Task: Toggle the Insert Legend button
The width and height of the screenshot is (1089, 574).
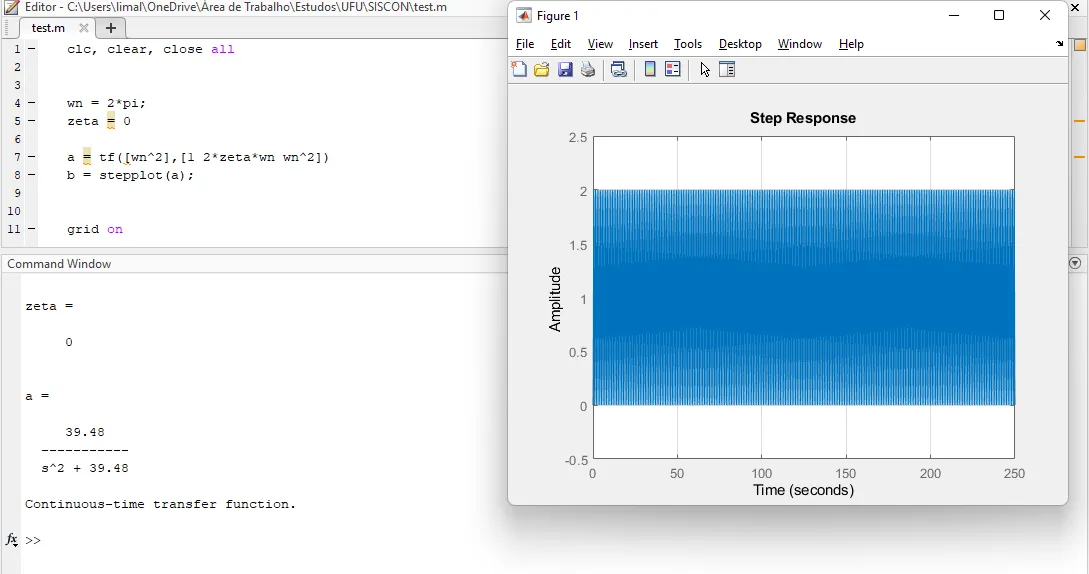Action: pyautogui.click(x=673, y=69)
